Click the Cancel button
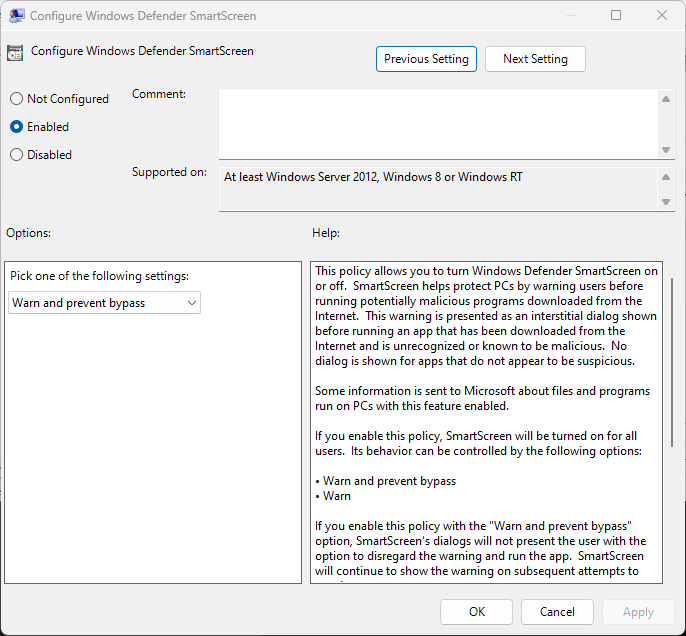Viewport: 686px width, 636px height. click(557, 612)
